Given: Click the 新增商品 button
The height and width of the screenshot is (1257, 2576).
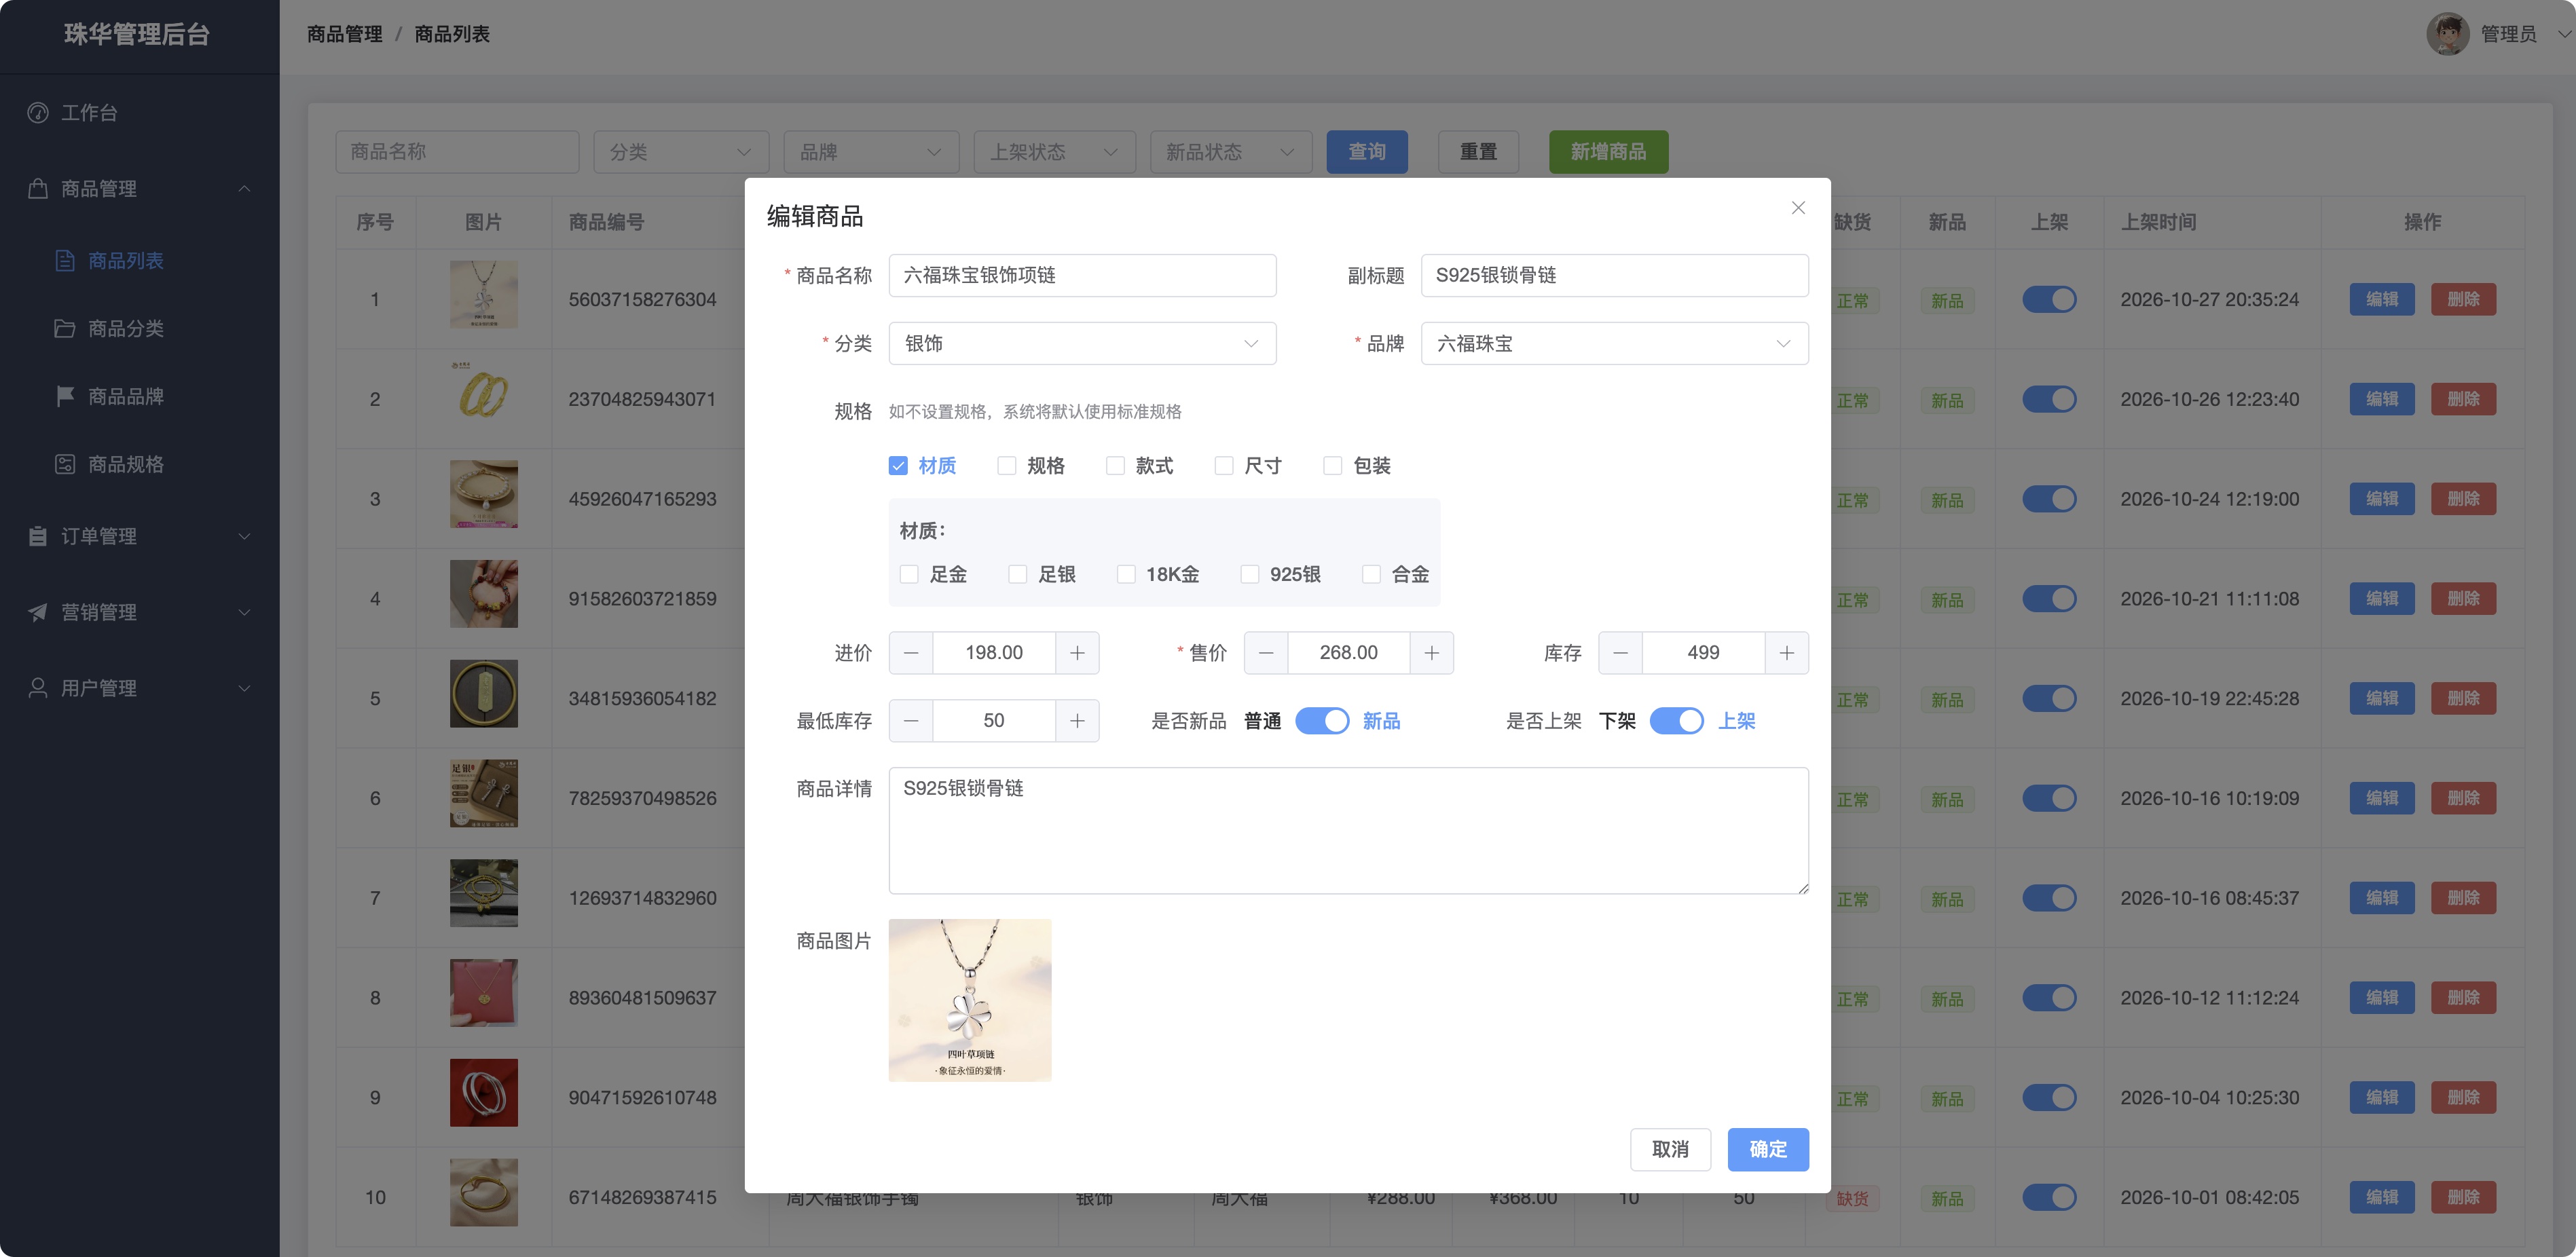Looking at the screenshot, I should [x=1608, y=152].
